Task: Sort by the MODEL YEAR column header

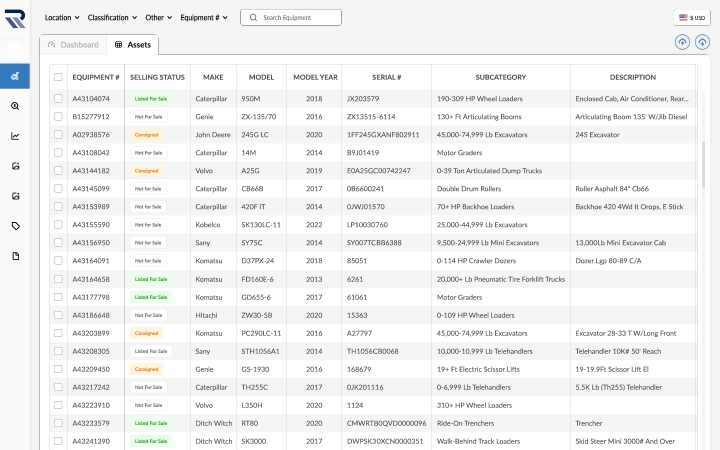Action: tap(315, 77)
